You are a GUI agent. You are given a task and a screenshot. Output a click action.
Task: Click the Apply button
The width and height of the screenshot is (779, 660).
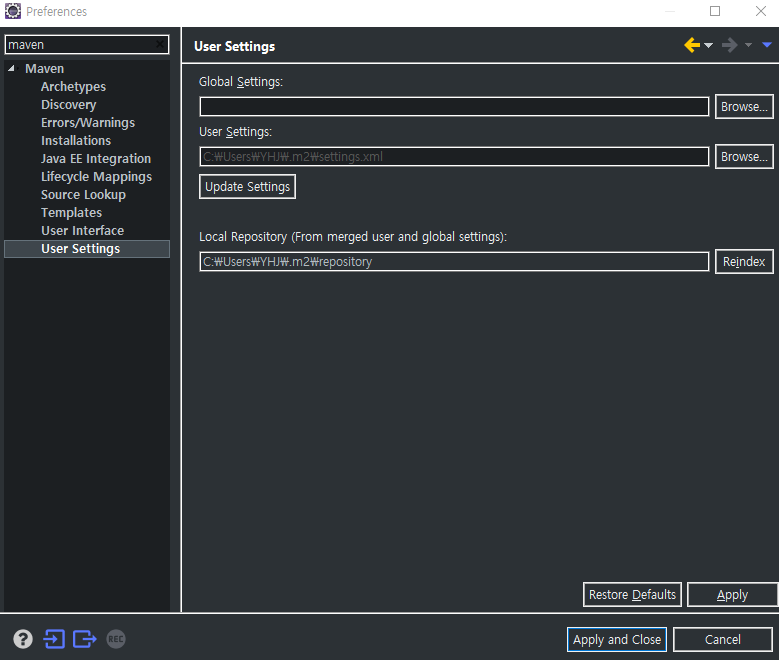[x=732, y=594]
